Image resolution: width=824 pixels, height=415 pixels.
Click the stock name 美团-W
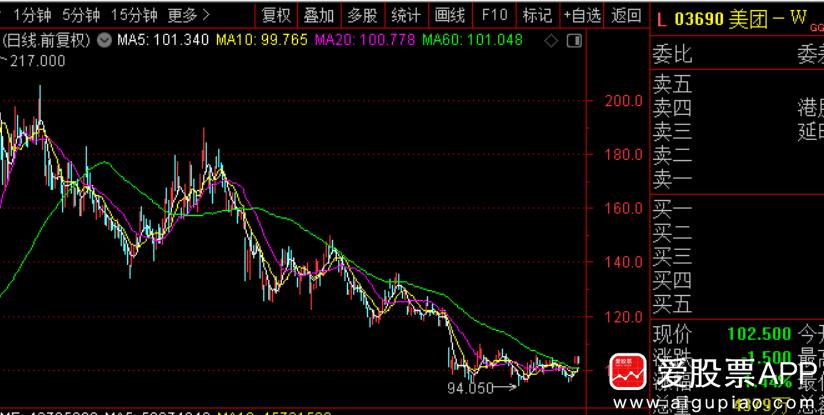[768, 19]
